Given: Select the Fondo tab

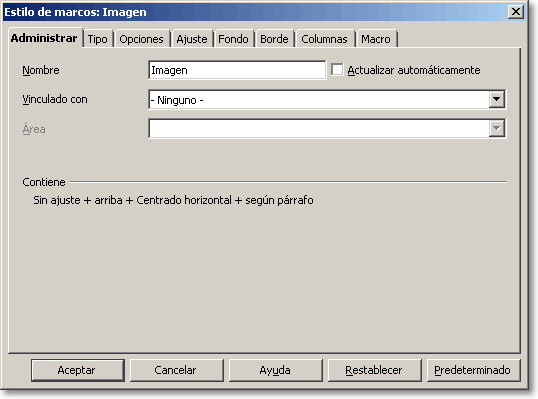Looking at the screenshot, I should click(233, 39).
